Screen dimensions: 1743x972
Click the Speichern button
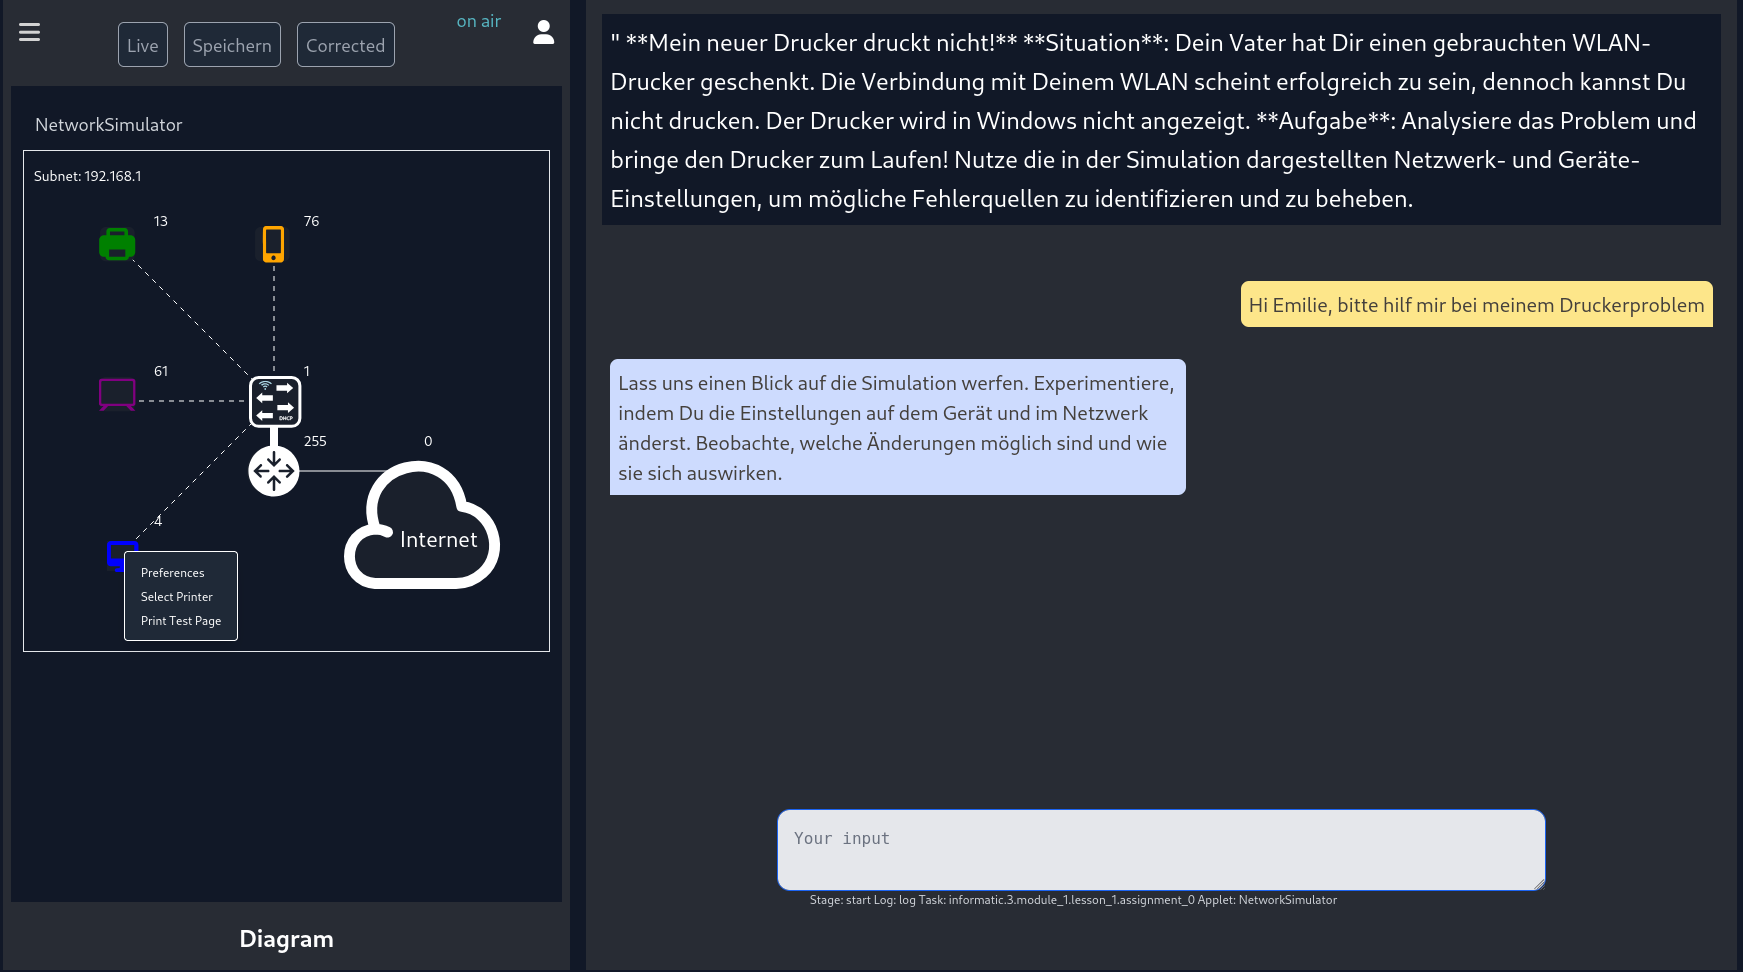tap(232, 45)
